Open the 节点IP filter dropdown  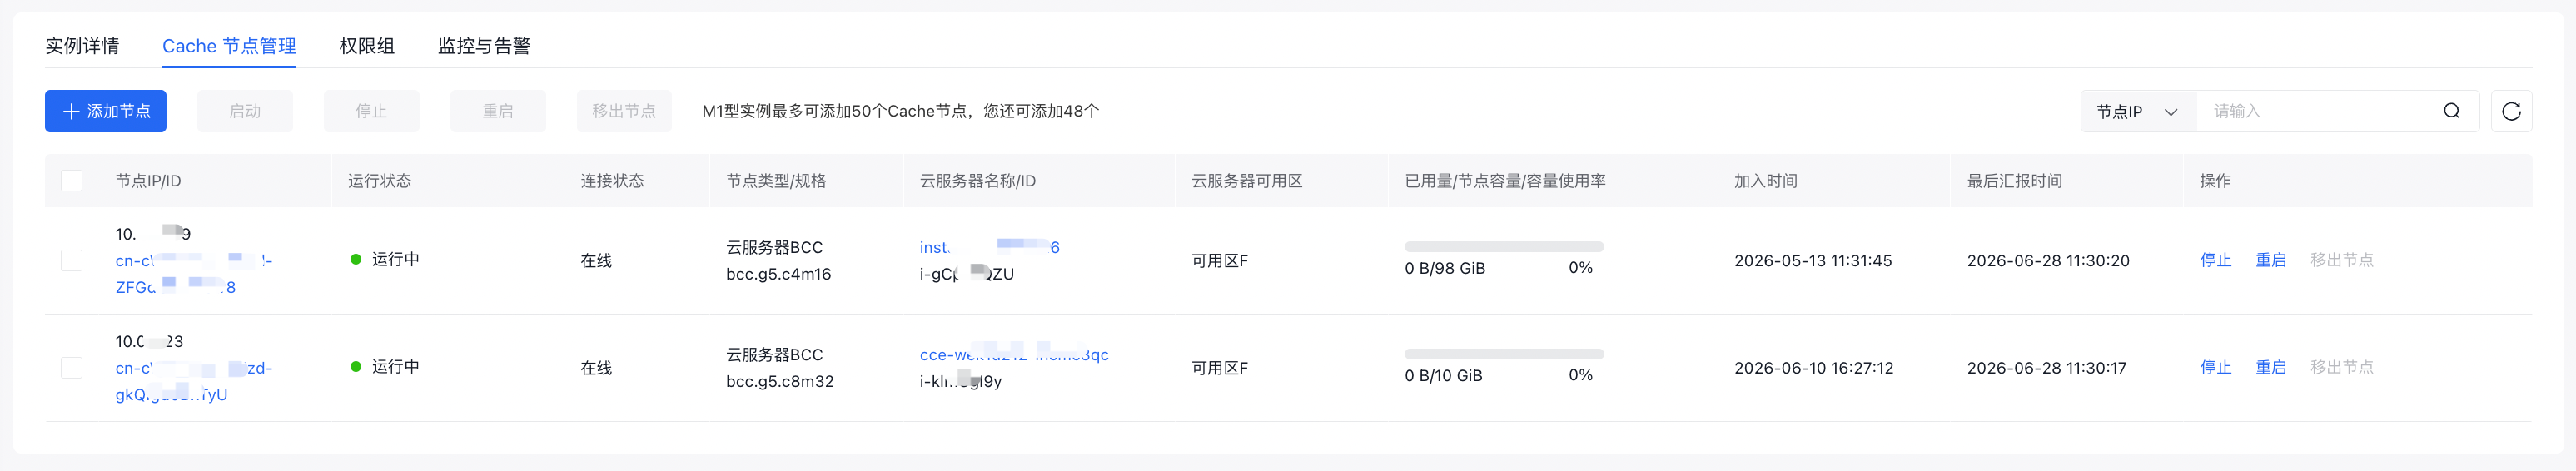click(x=2138, y=111)
